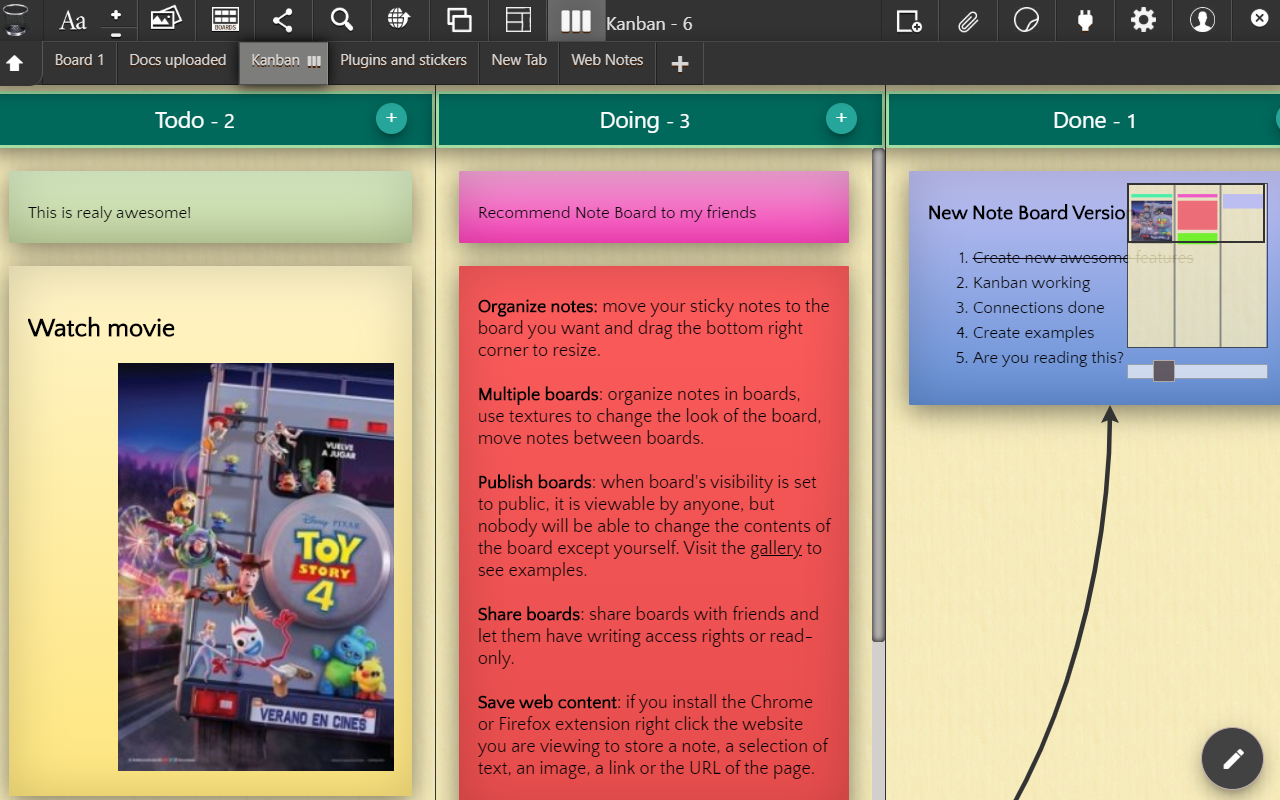This screenshot has width=1280, height=800.
Task: Select the Aa text note tool
Action: [71, 20]
